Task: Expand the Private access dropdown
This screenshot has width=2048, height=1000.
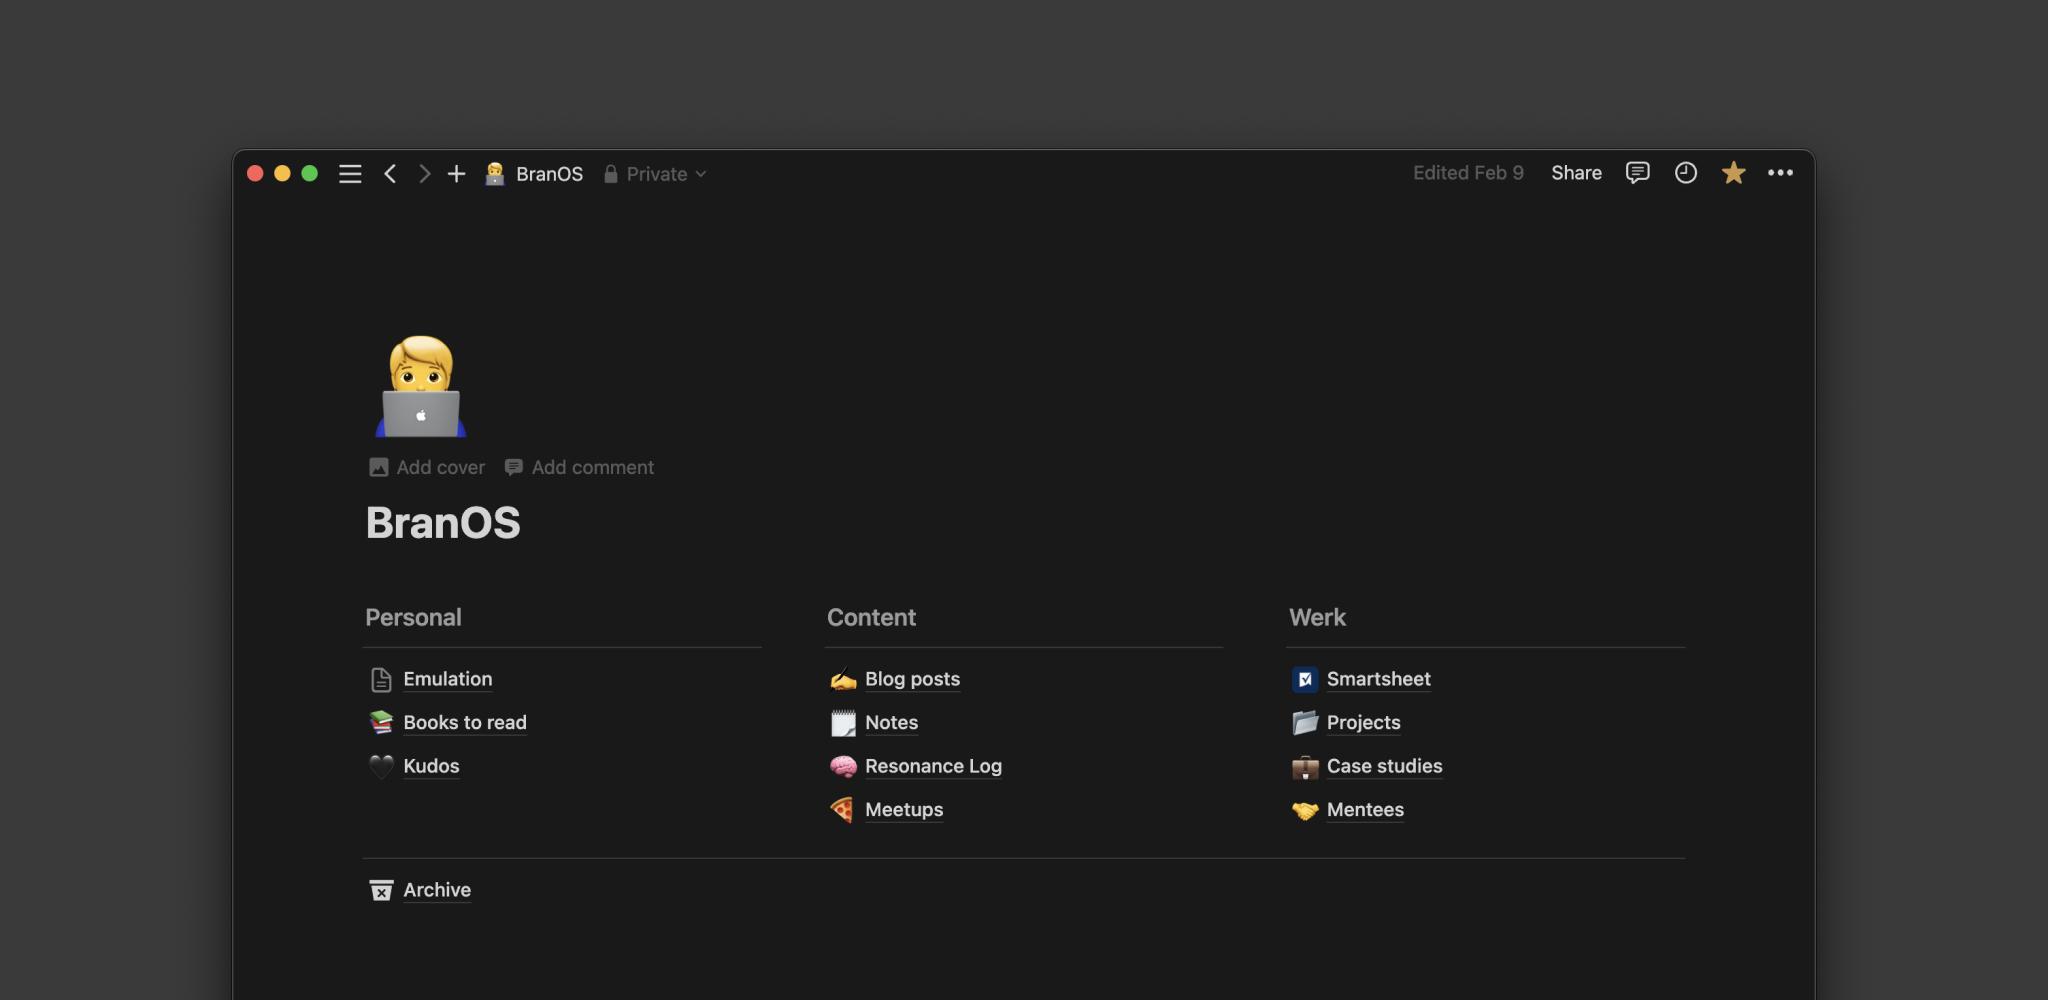Action: pyautogui.click(x=656, y=174)
